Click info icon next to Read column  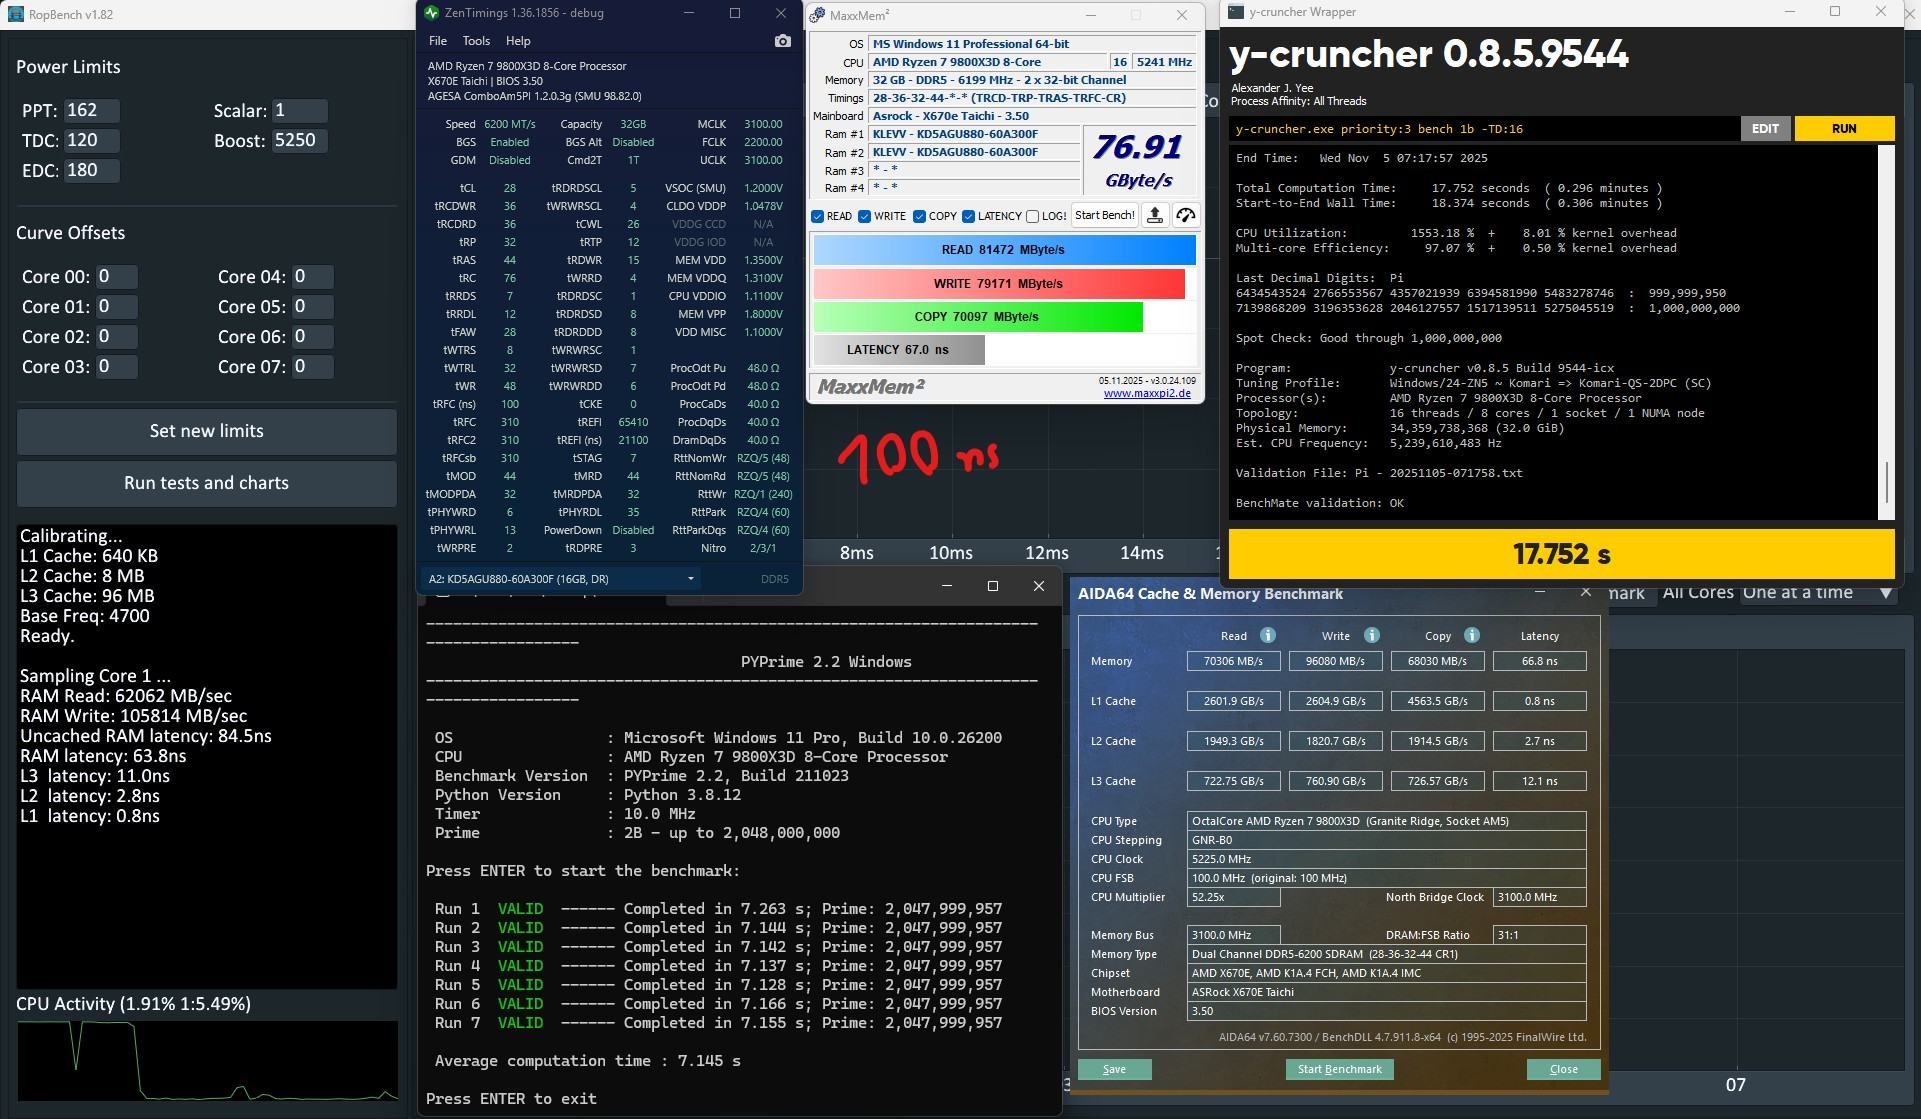1267,635
